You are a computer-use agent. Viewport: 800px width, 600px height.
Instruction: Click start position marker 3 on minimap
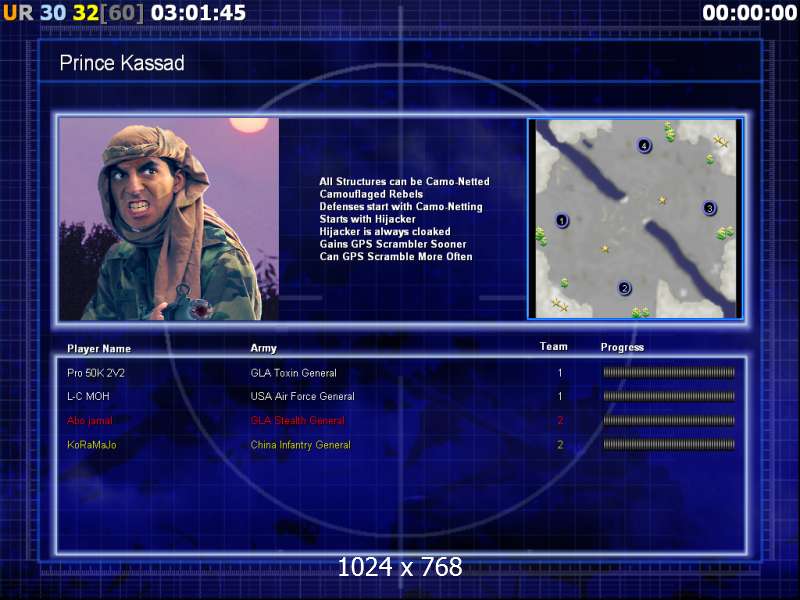(x=709, y=208)
